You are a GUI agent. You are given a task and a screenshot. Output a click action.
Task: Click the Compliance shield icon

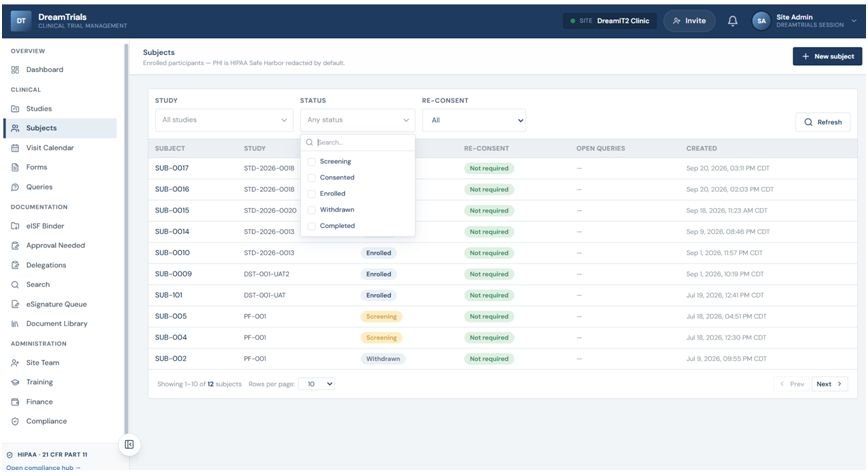(15, 421)
